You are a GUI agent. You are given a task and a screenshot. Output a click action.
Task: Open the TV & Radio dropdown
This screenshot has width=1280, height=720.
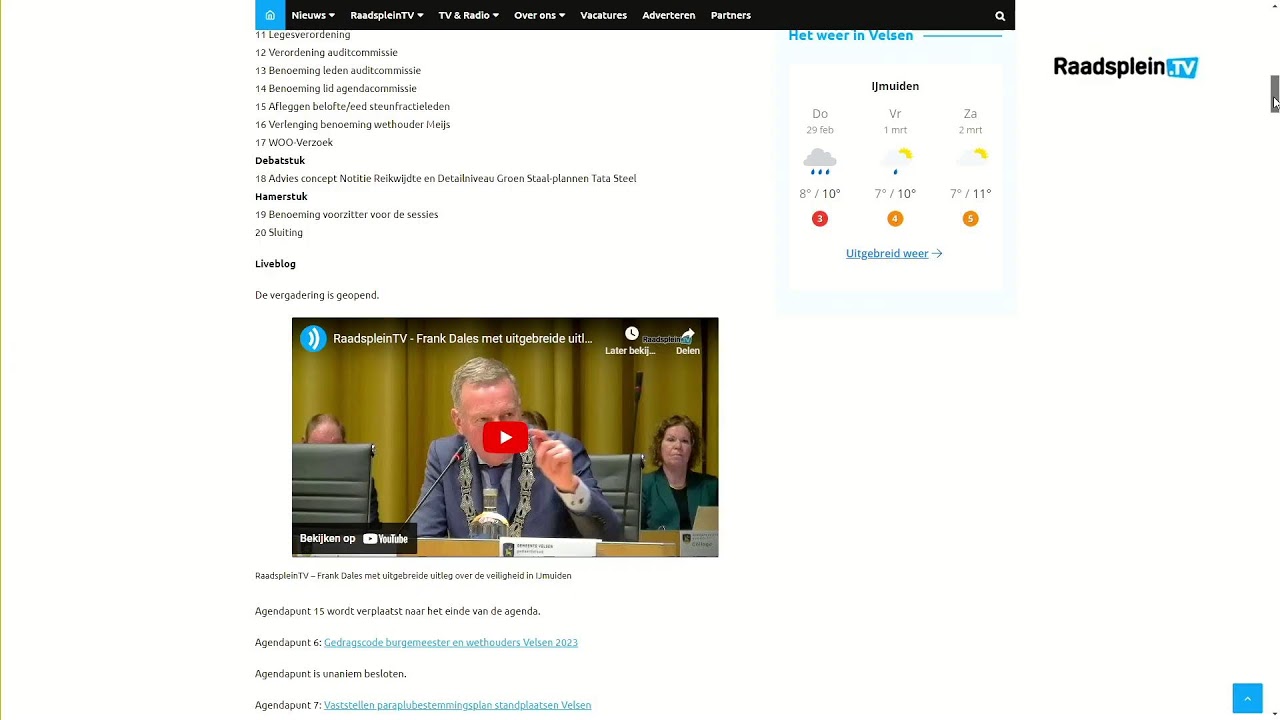coord(468,15)
